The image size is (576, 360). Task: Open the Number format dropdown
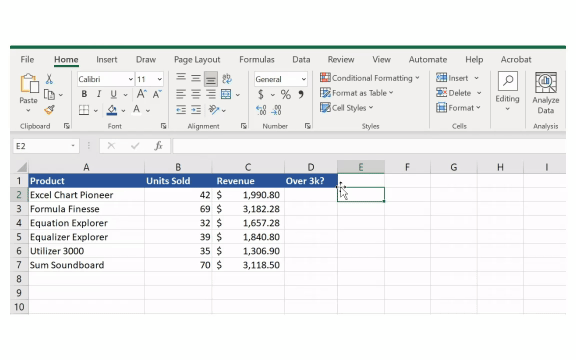(x=304, y=79)
